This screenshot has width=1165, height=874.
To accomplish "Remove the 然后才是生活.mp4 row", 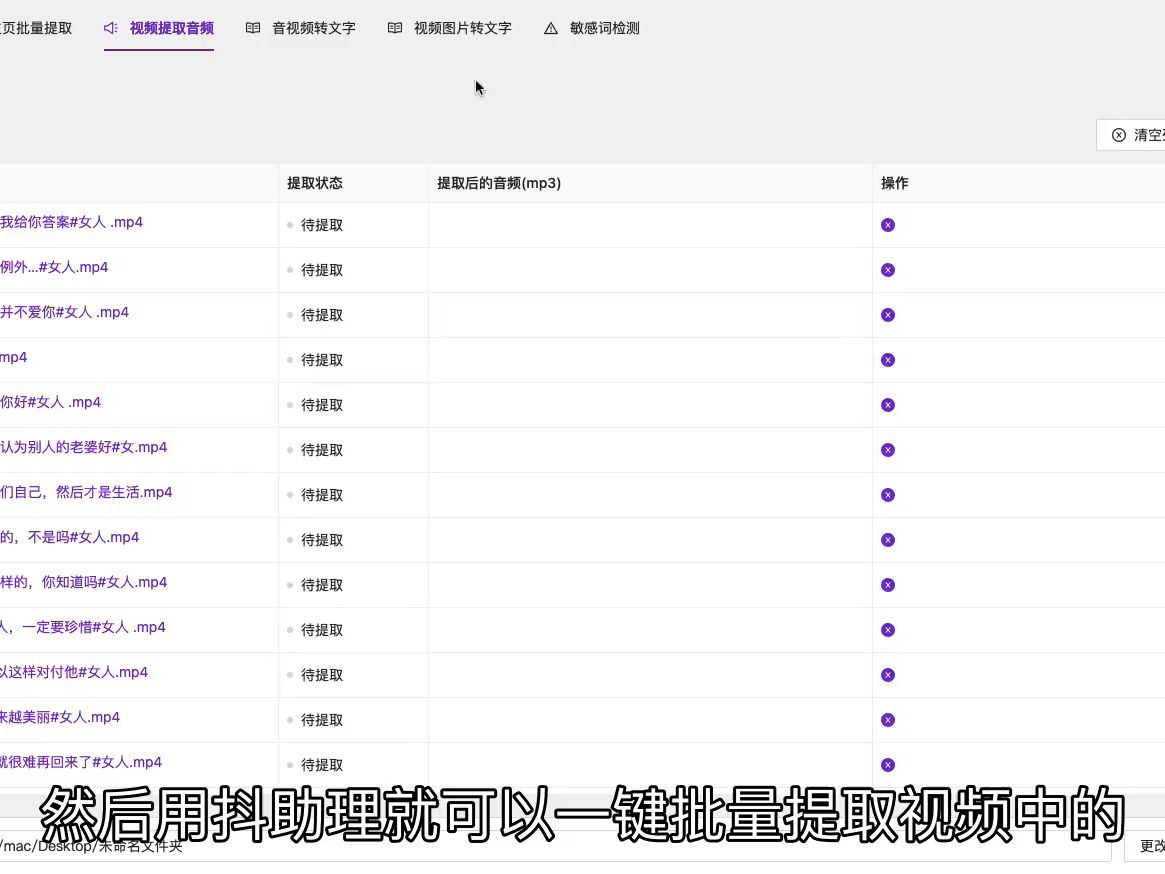I will (x=888, y=495).
